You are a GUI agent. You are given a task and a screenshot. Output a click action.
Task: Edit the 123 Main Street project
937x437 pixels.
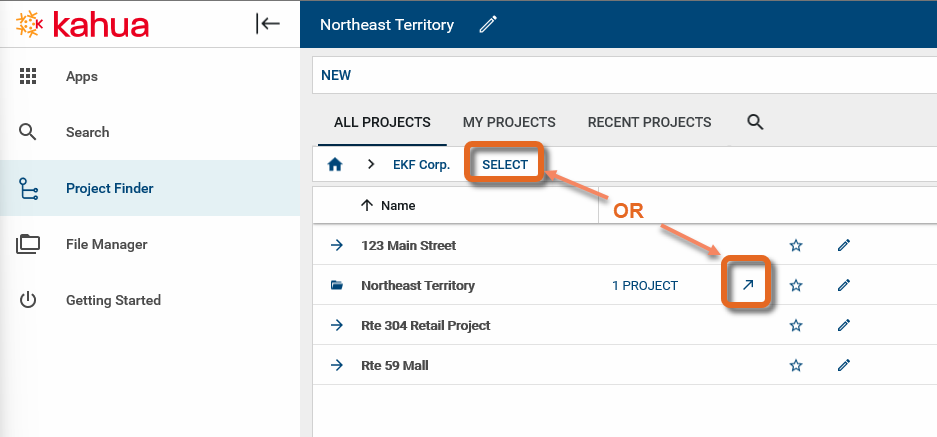(844, 245)
